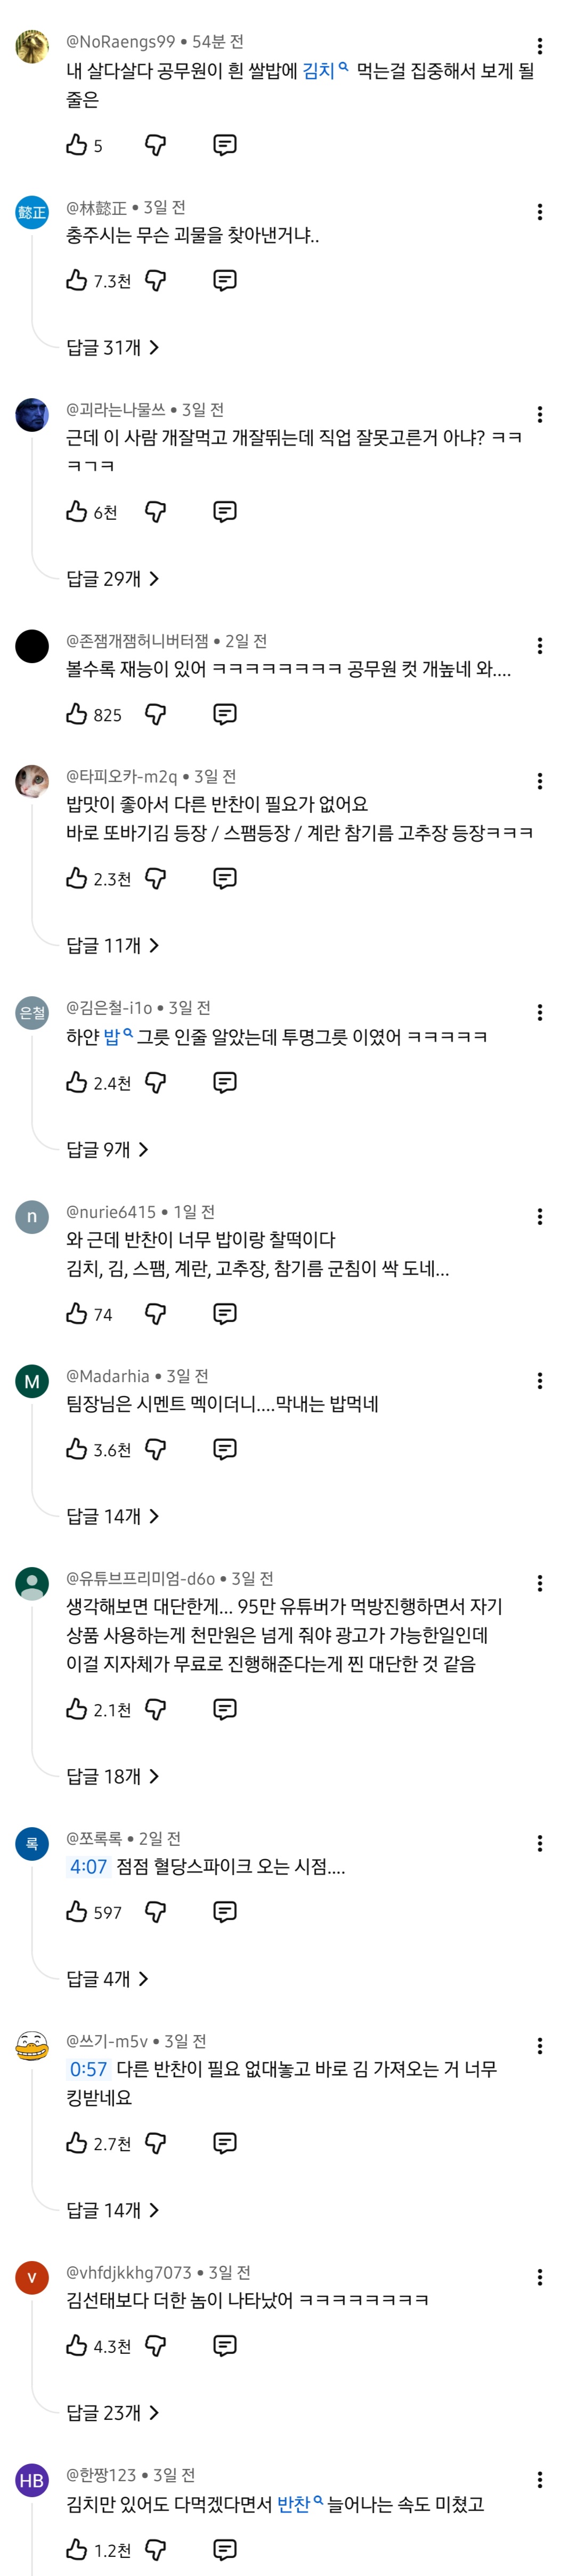
Task: Like the comment by @NoRaengs99
Action: point(77,145)
